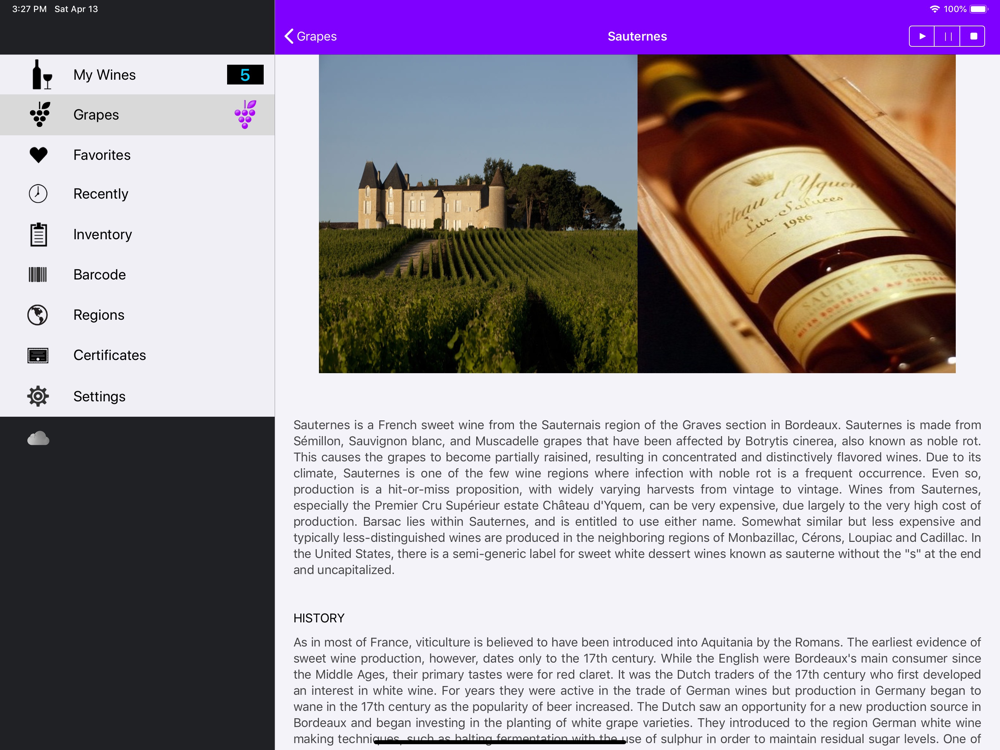Tap the purple grapes badge icon

point(246,114)
